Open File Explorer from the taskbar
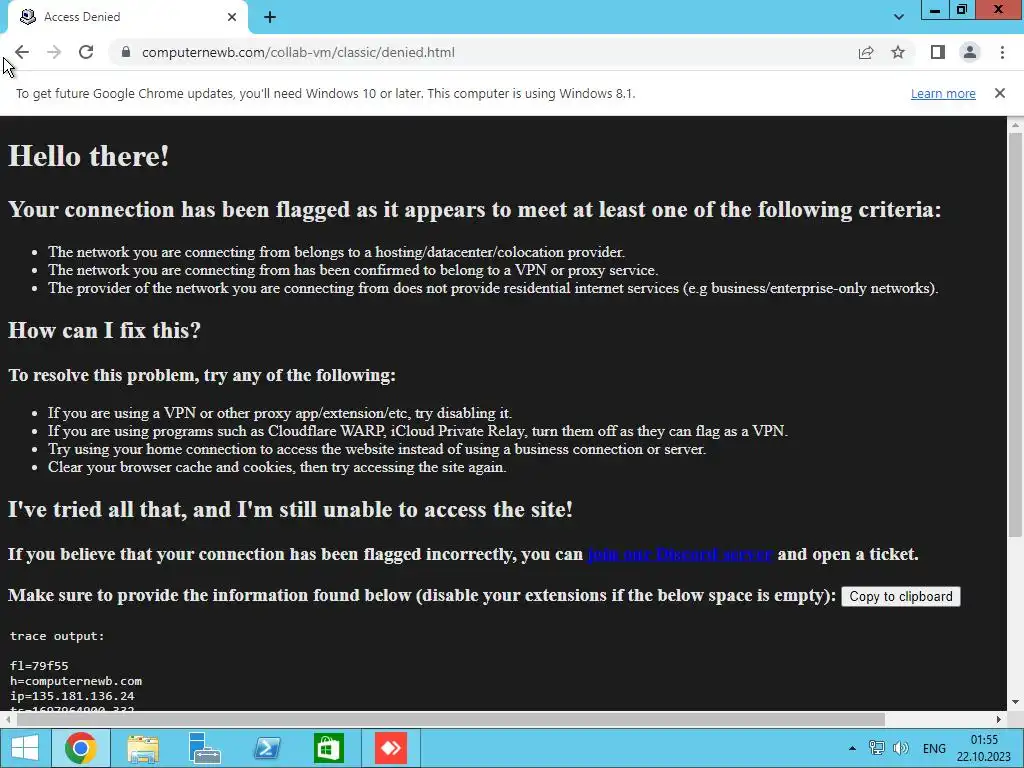This screenshot has height=768, width=1024. click(x=142, y=748)
